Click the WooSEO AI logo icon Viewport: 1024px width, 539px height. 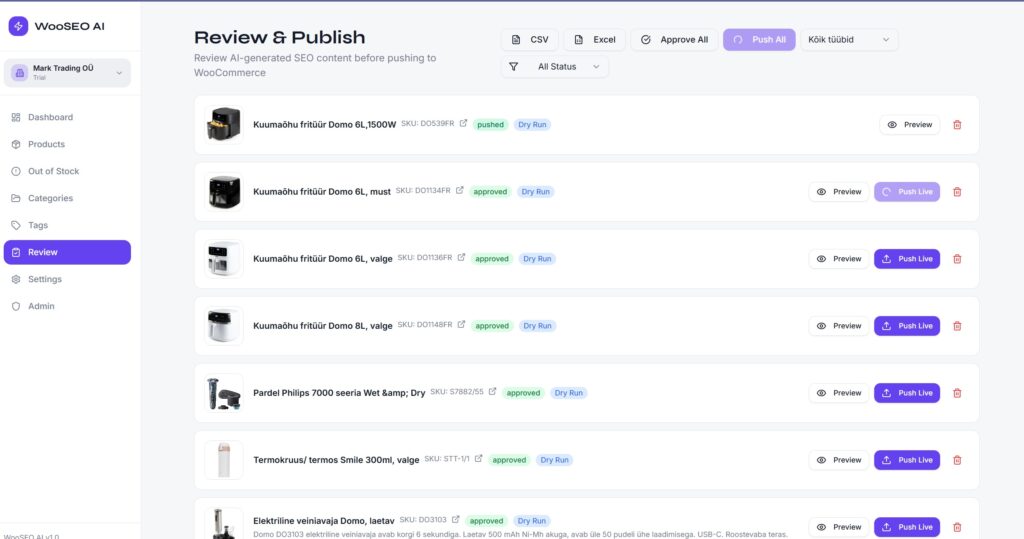pos(18,26)
